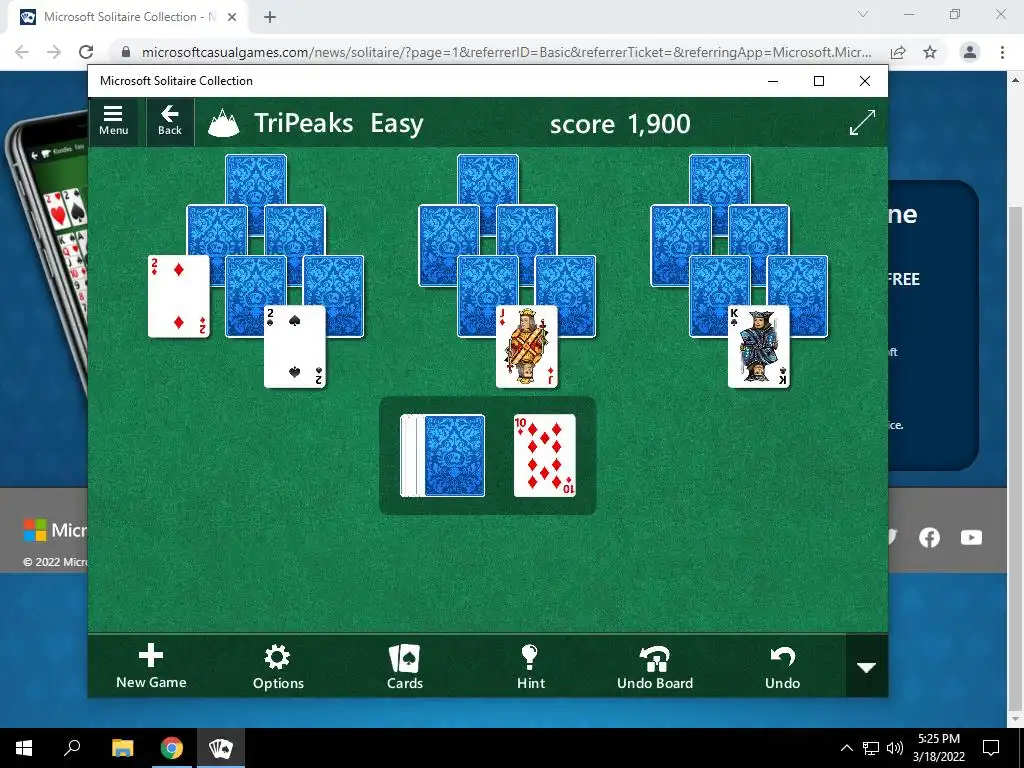Viewport: 1024px width, 768px height.
Task: Open the Chrome profile avatar
Action: pyautogui.click(x=970, y=52)
